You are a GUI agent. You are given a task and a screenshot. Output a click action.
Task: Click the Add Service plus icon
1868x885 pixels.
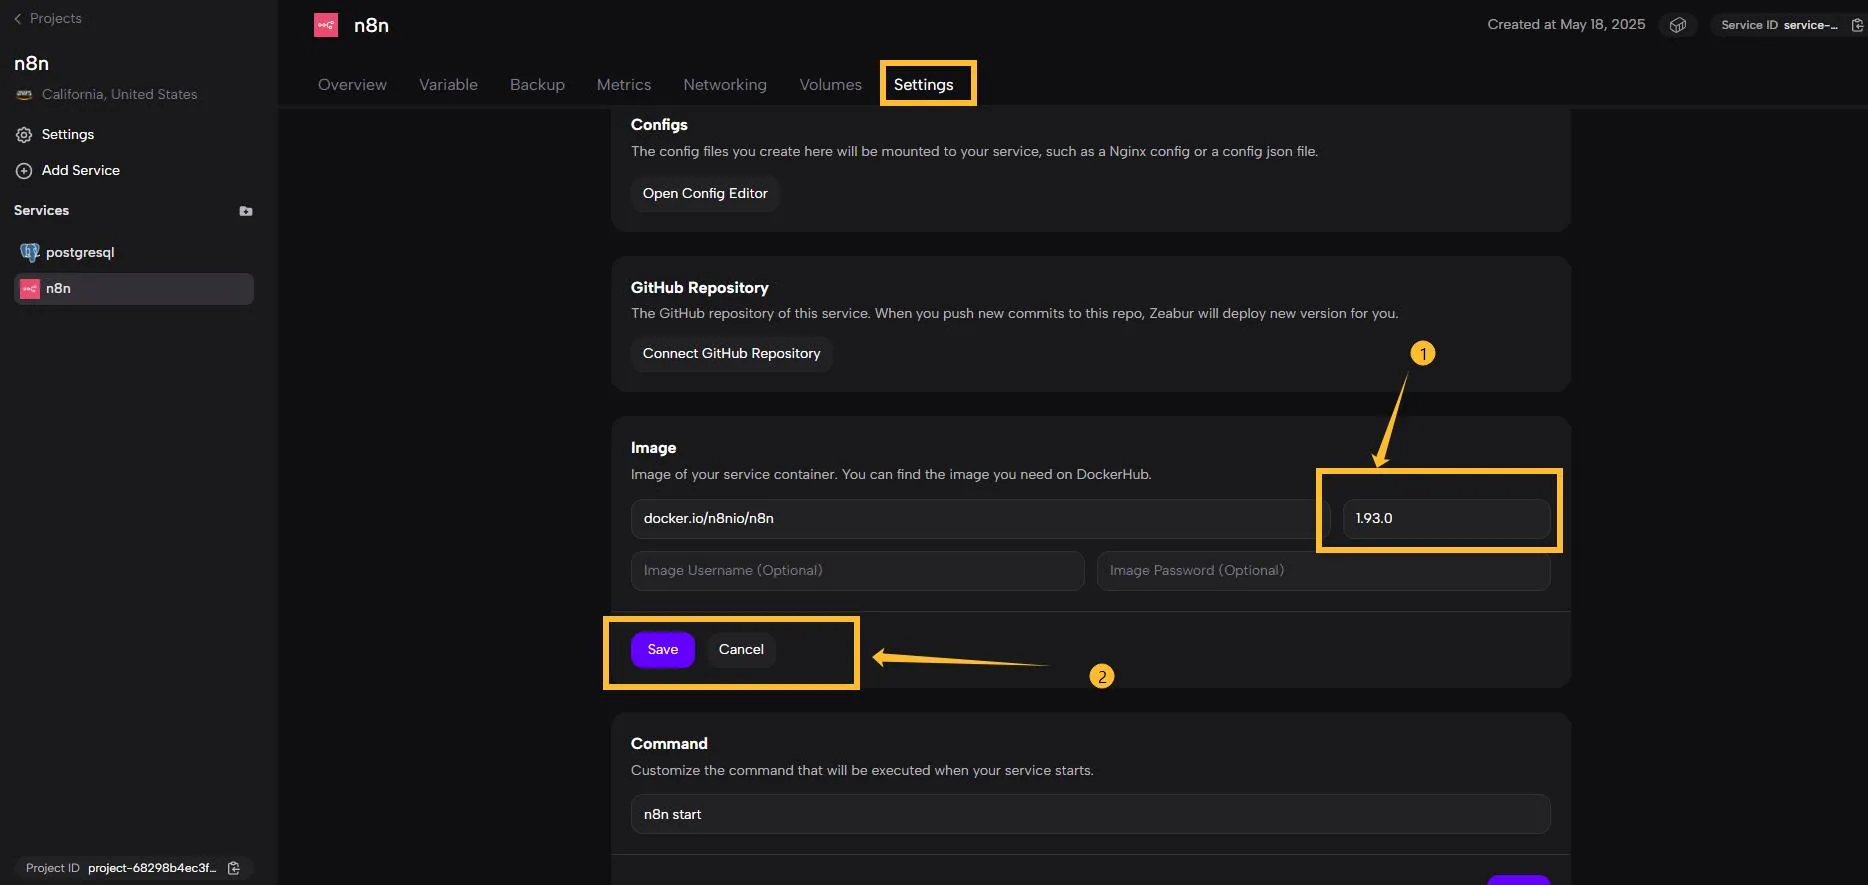(24, 171)
